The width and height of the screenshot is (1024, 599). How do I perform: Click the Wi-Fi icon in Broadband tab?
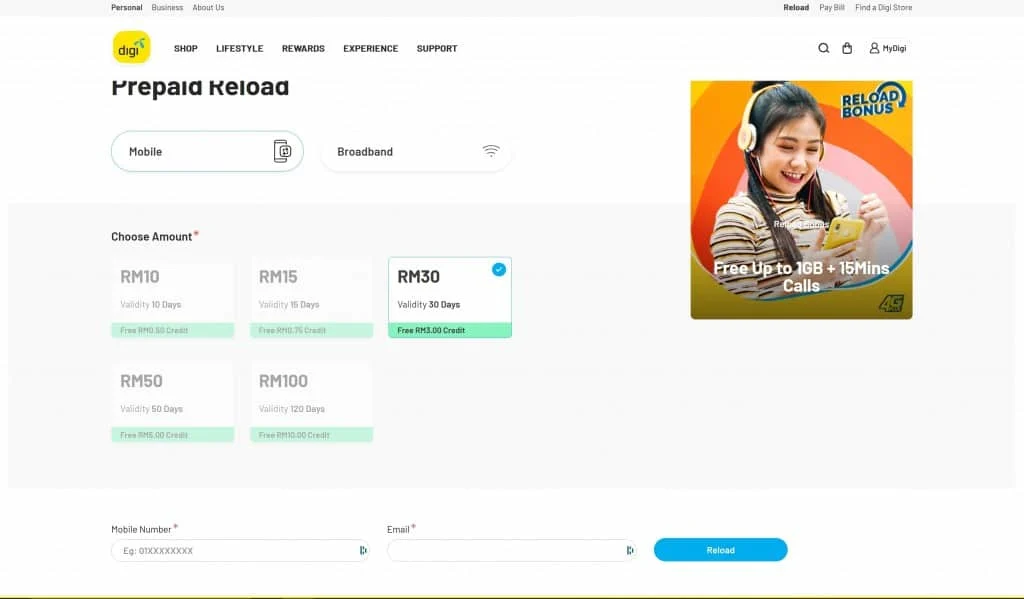(490, 151)
